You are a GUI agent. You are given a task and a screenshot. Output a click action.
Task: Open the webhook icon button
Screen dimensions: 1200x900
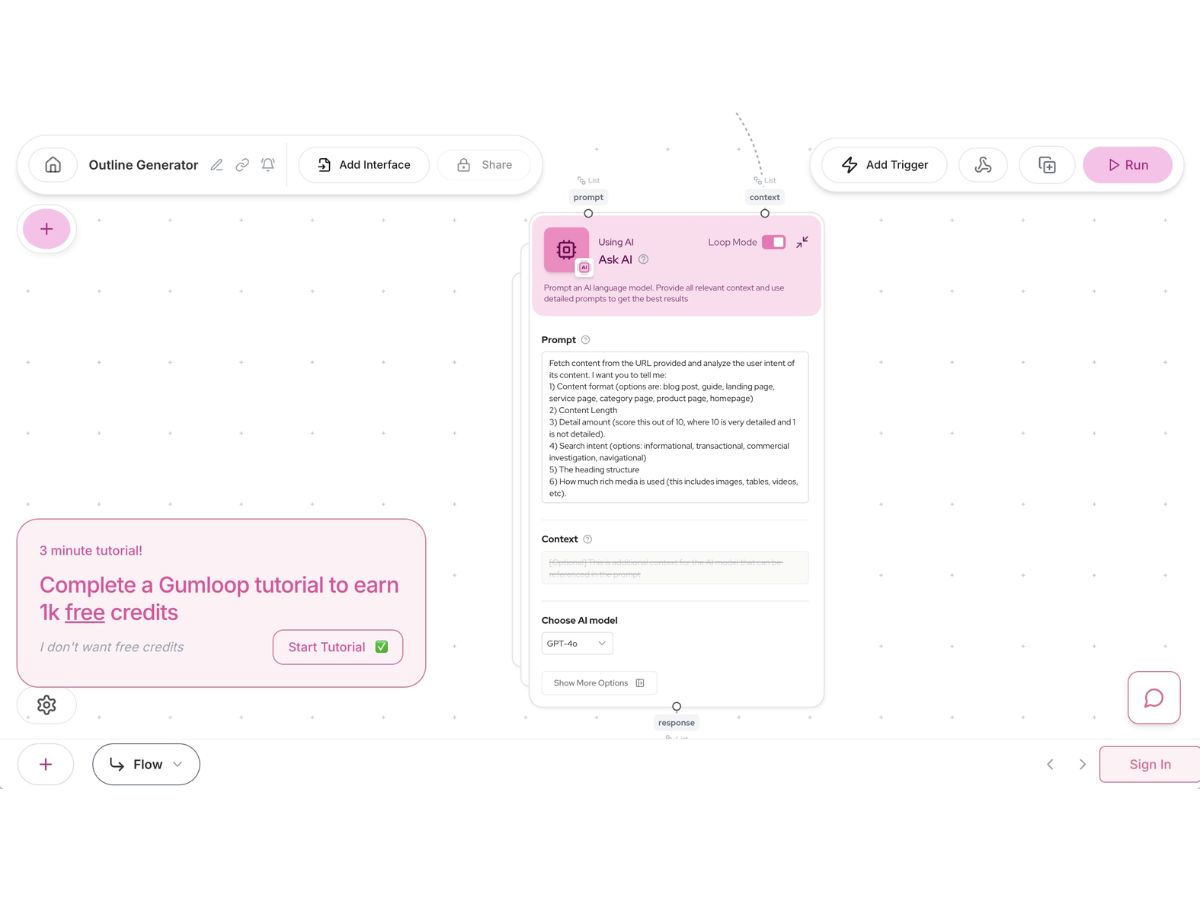pyautogui.click(x=983, y=165)
